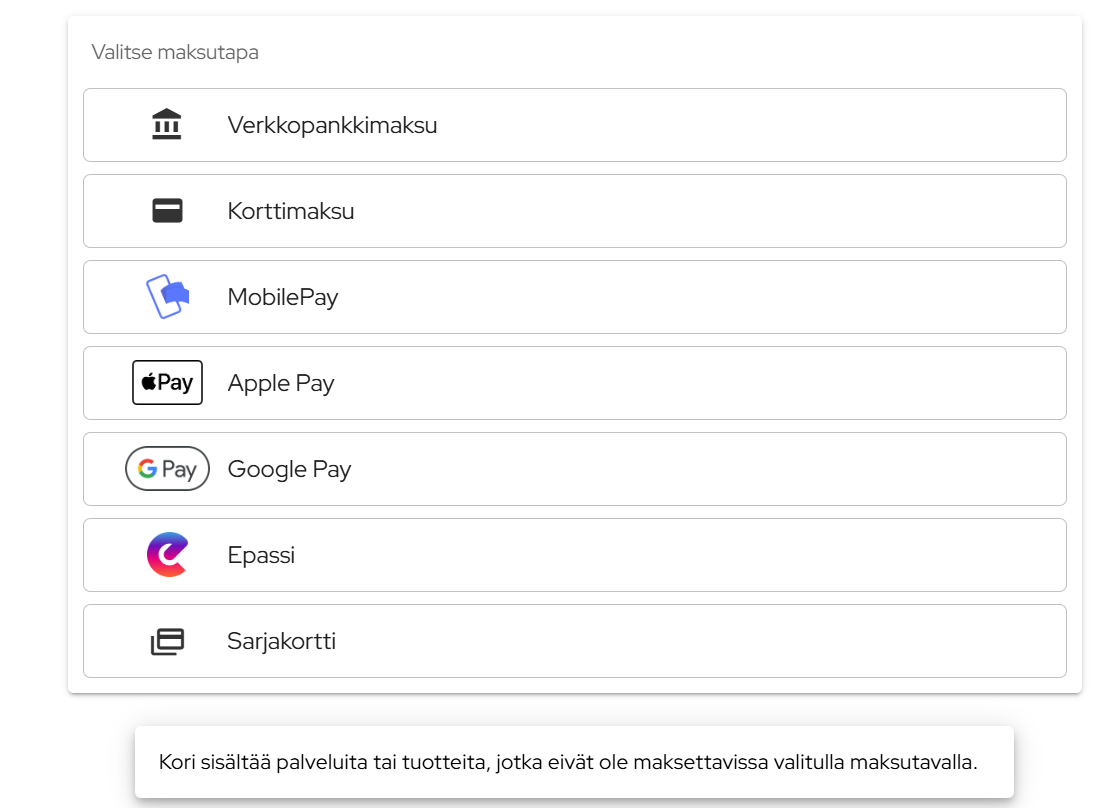1104x808 pixels.
Task: Click the "Kori sisältää palveluita" notification message
Action: click(567, 762)
